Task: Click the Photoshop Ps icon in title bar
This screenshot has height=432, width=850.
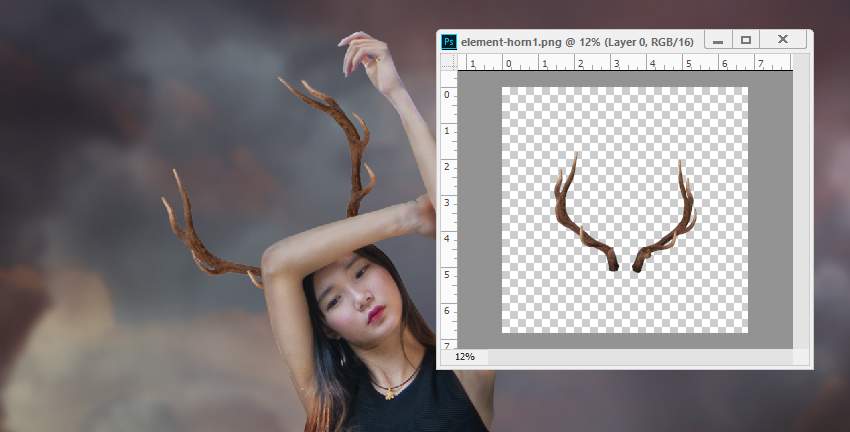Action: [449, 42]
